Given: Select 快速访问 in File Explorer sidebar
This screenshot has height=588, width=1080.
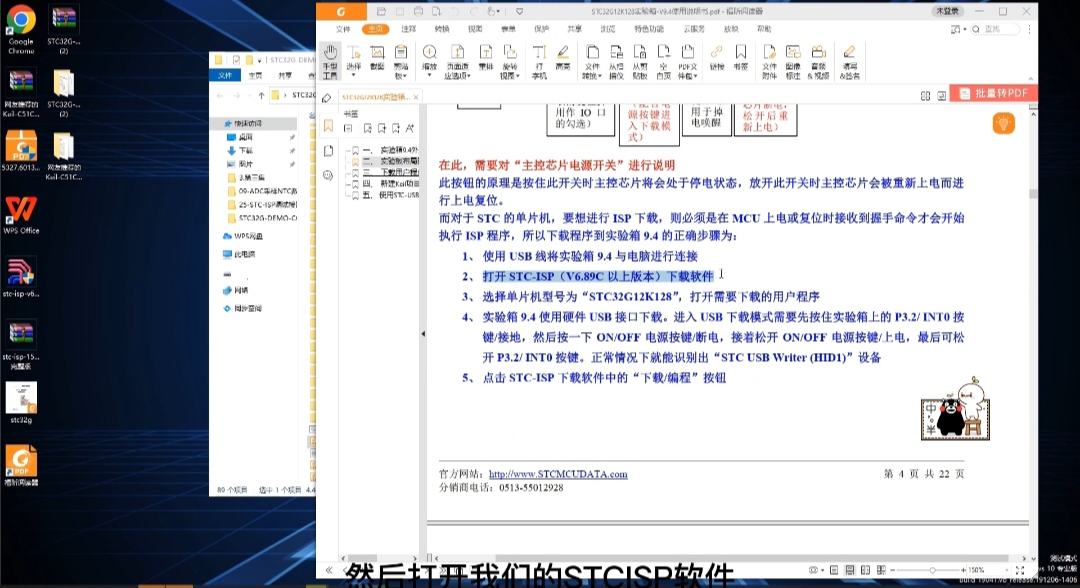Looking at the screenshot, I should [248, 123].
